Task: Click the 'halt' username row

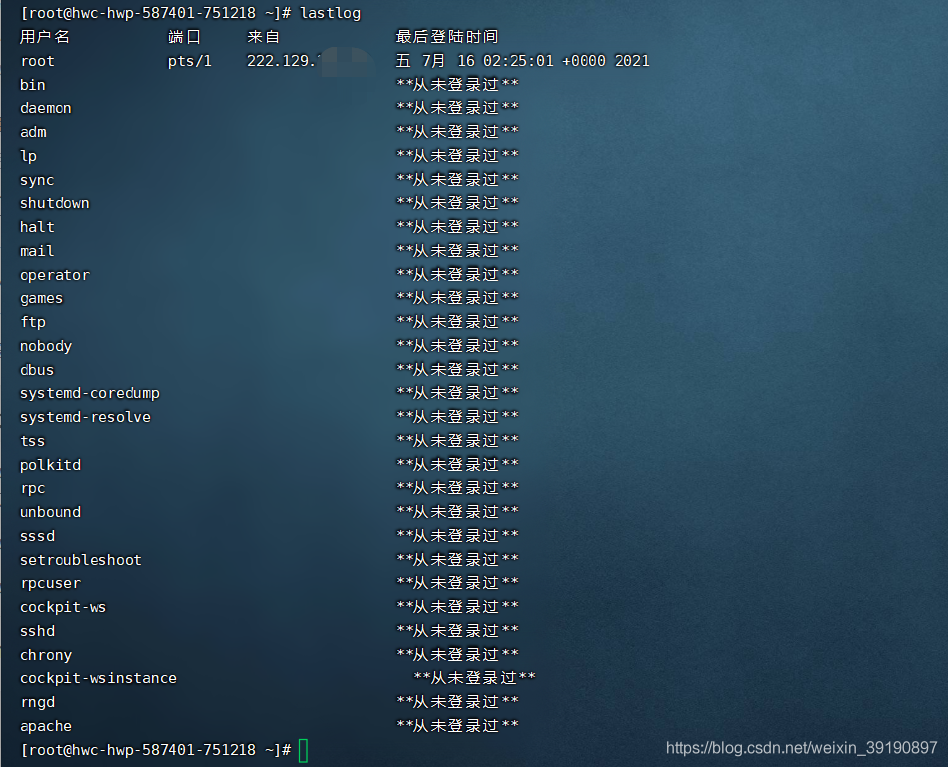Action: point(37,227)
